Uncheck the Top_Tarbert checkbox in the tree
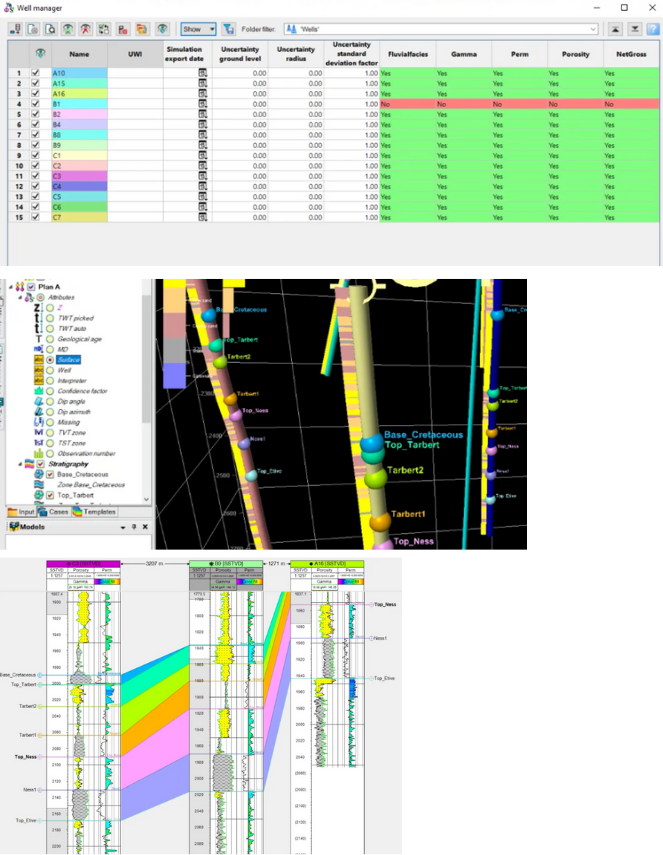Screen dimensions: 663x855 tap(50, 495)
